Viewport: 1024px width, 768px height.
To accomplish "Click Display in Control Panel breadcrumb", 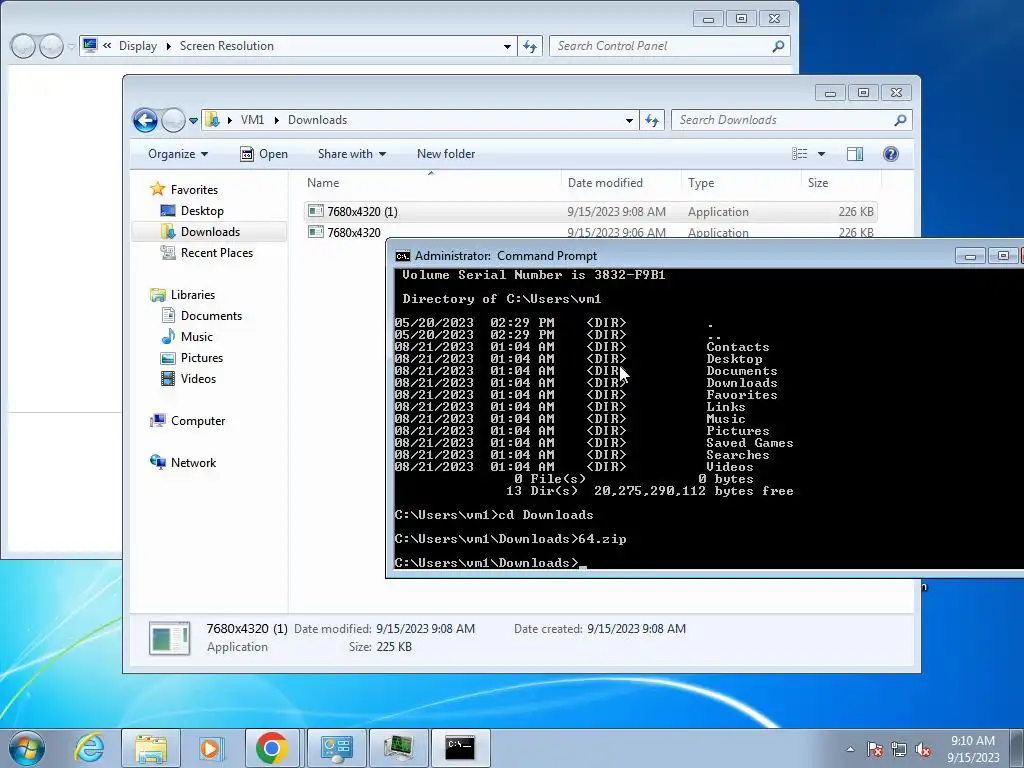I will tap(138, 46).
